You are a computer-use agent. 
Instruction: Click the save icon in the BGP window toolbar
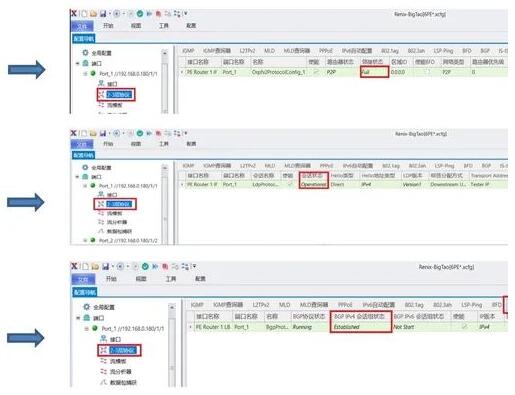click(x=105, y=266)
